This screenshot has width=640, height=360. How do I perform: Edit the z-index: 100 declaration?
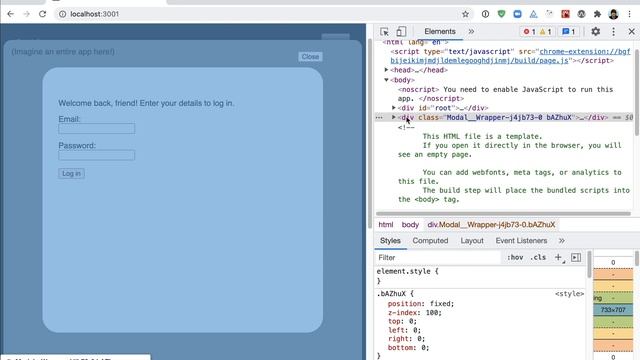414,313
